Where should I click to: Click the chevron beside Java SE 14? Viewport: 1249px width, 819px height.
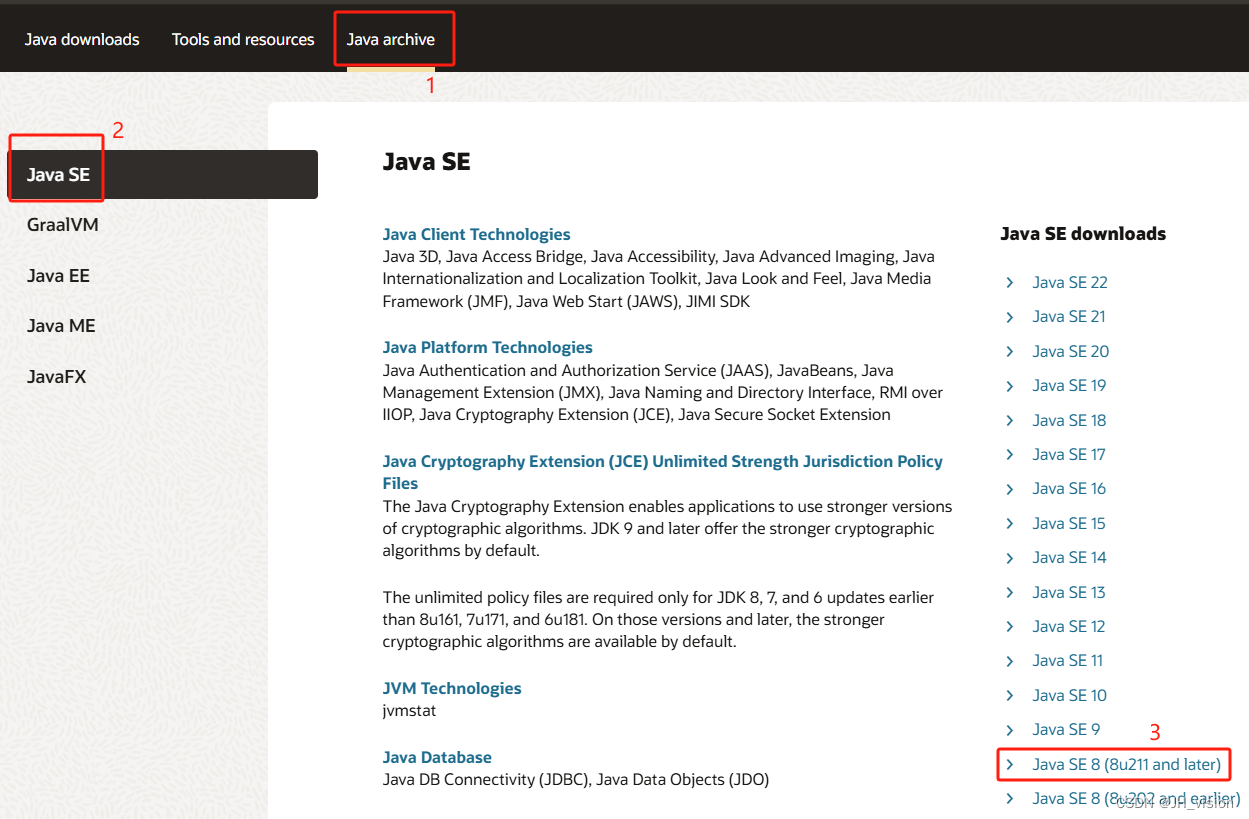(x=1010, y=558)
